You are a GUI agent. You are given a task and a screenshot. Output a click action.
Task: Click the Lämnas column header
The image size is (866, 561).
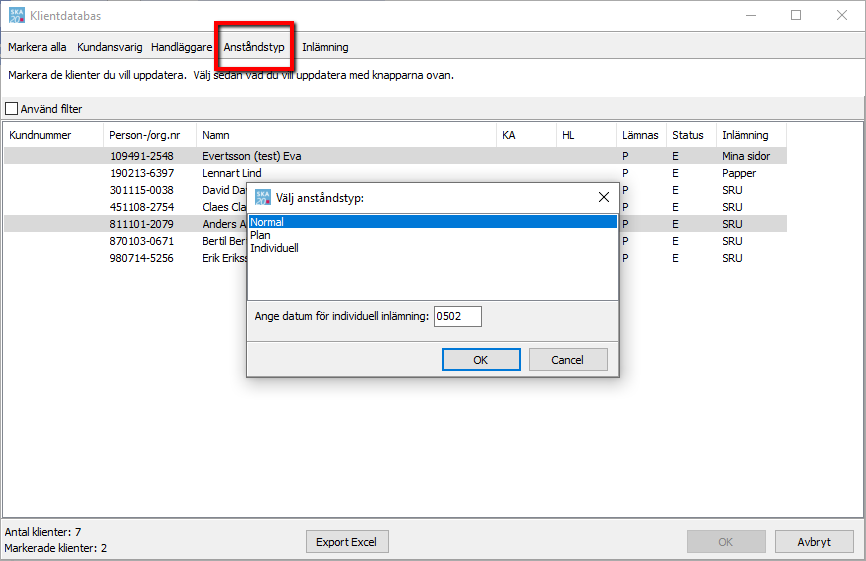pyautogui.click(x=641, y=135)
